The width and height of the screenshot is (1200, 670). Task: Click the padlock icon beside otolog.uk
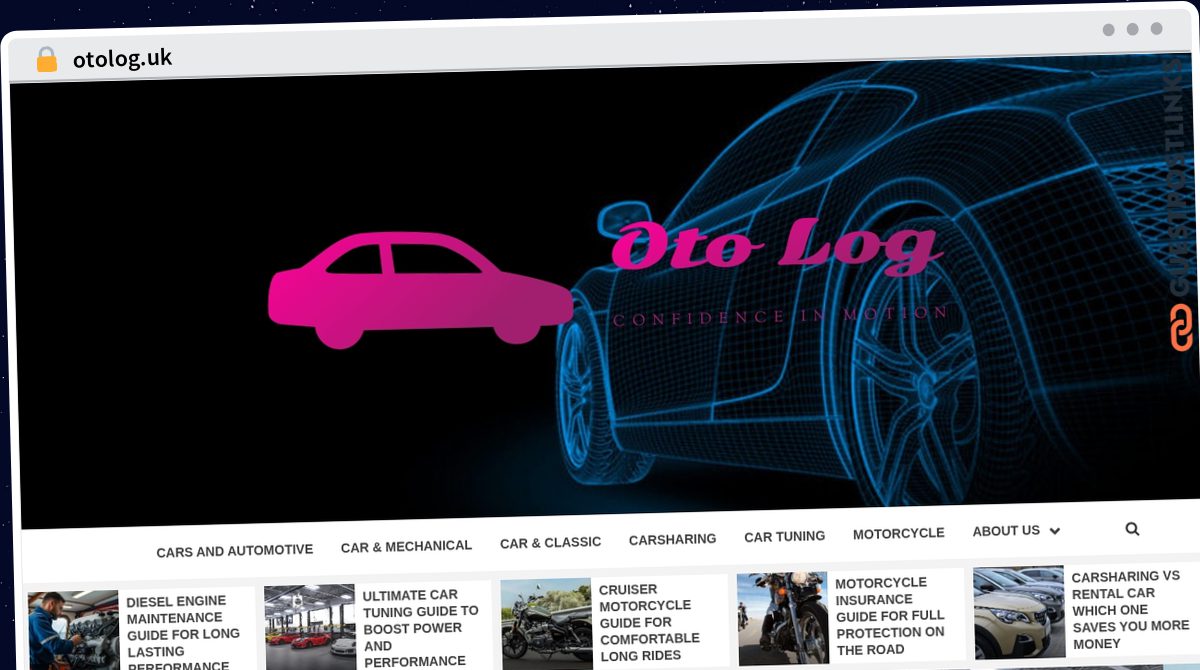(47, 60)
